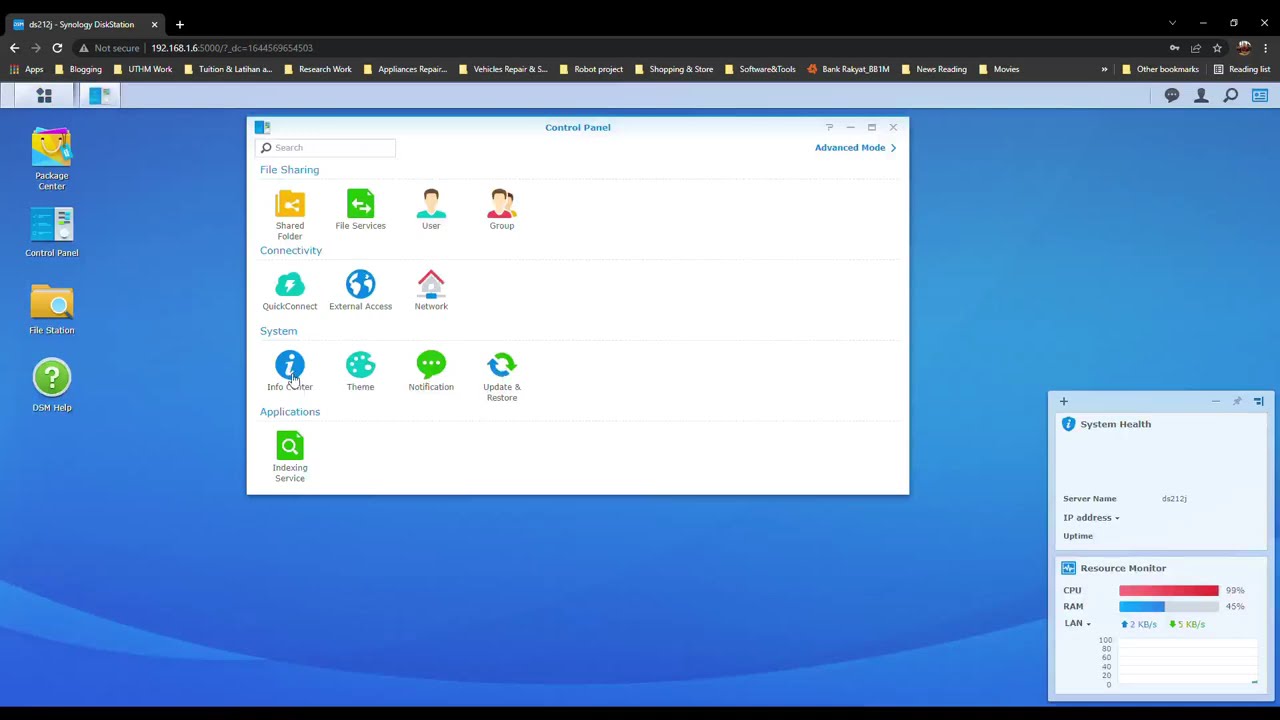1280x720 pixels.
Task: Open Shopping & Store bookmark folder
Action: point(674,69)
